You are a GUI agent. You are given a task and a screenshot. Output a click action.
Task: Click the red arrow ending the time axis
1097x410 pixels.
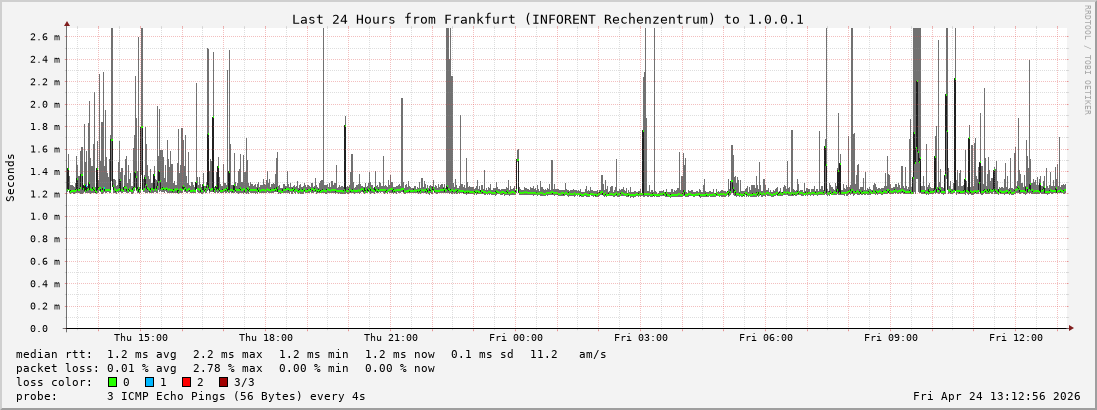[x=1071, y=327]
